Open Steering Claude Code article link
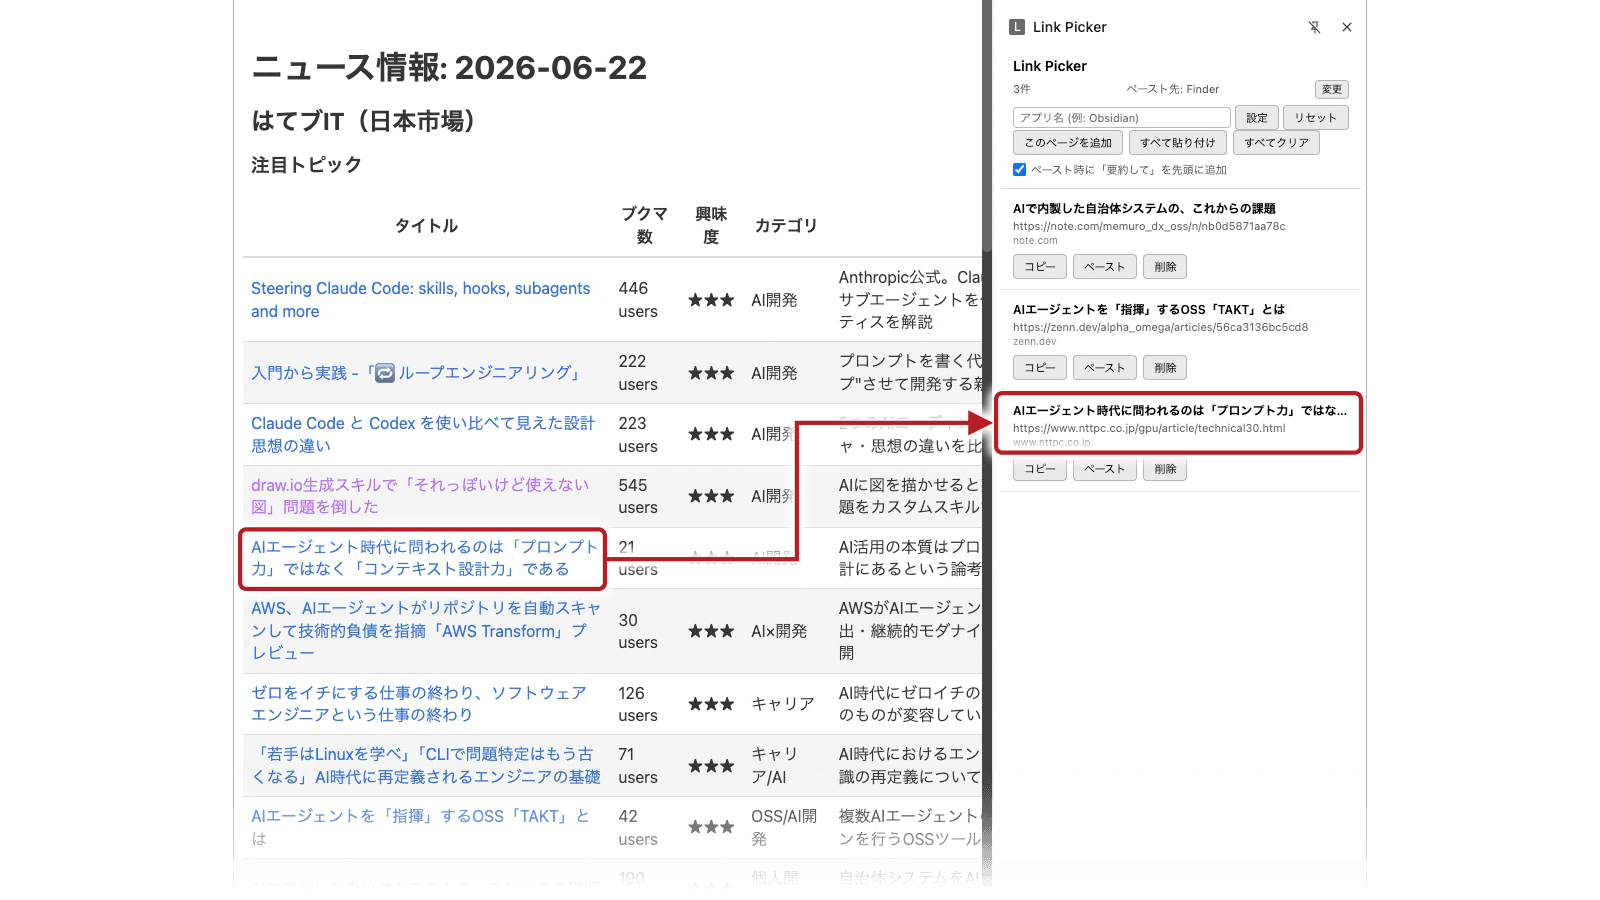The width and height of the screenshot is (1600, 900). 420,300
